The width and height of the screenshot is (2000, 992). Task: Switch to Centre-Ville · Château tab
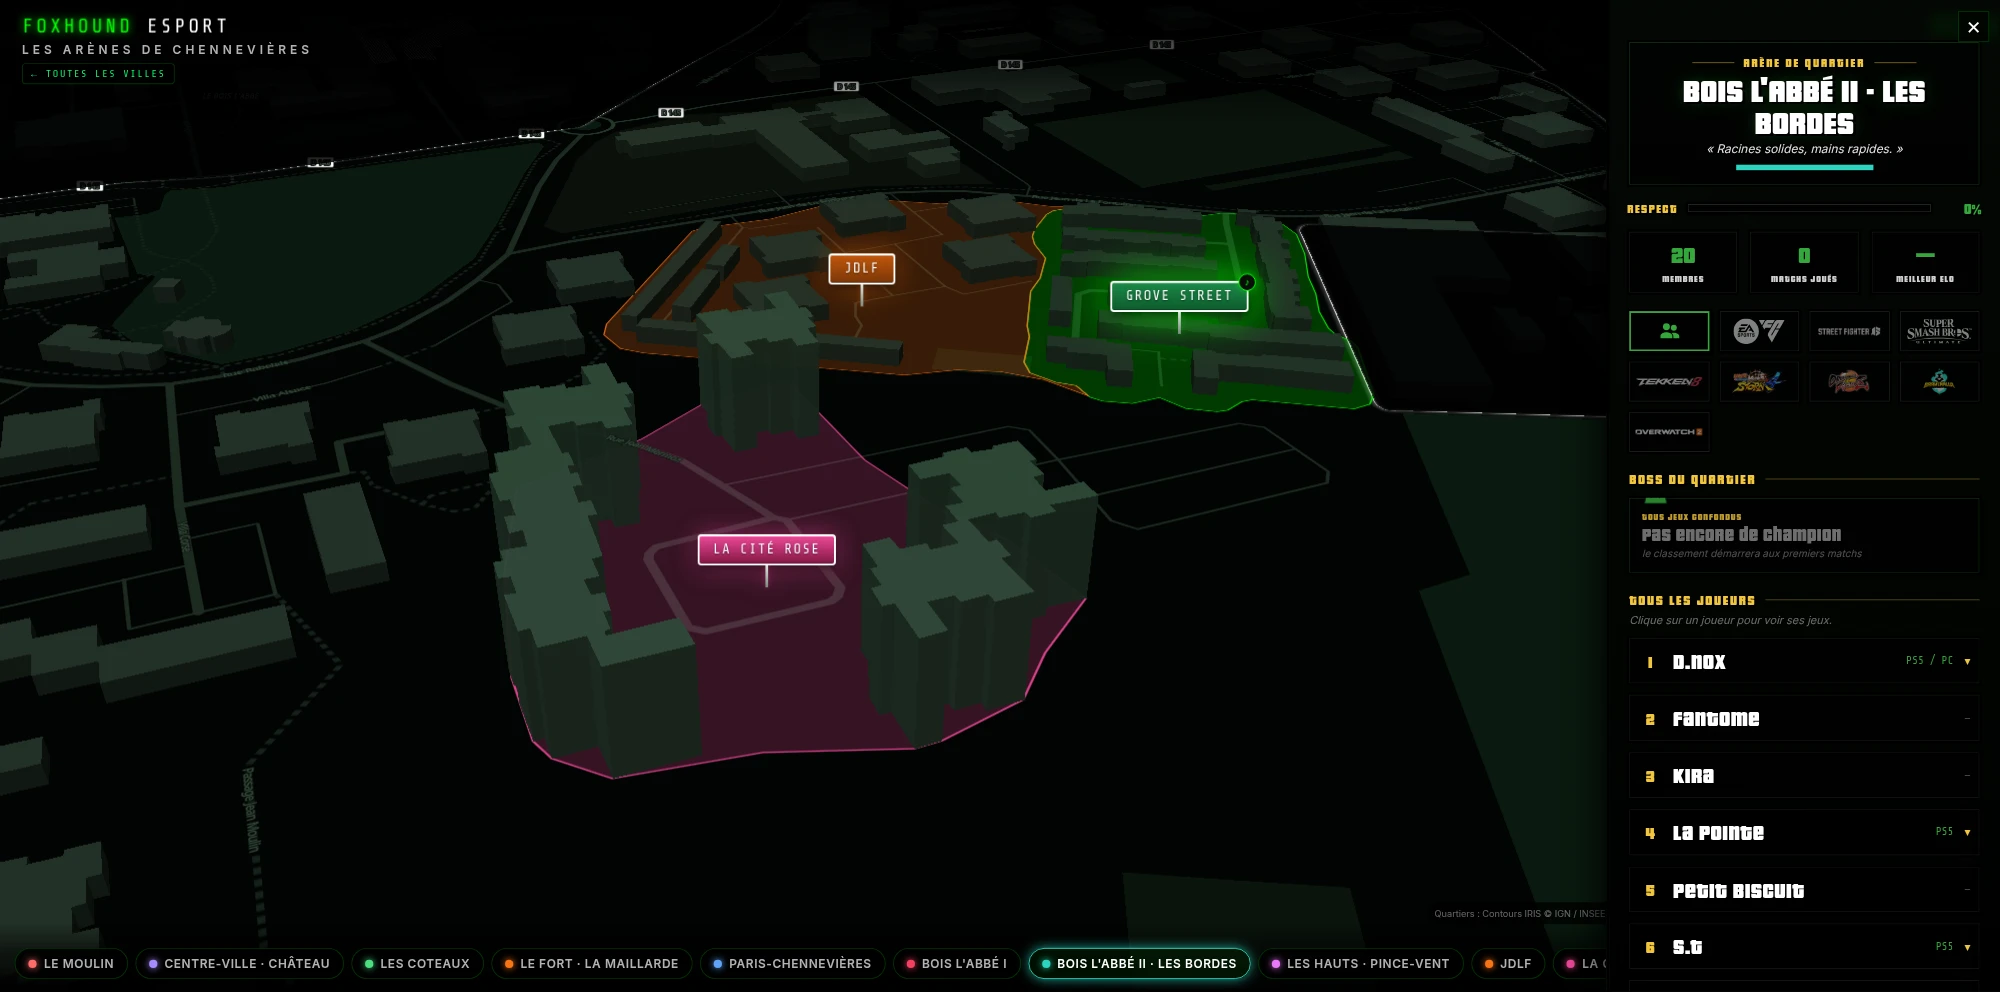point(239,964)
